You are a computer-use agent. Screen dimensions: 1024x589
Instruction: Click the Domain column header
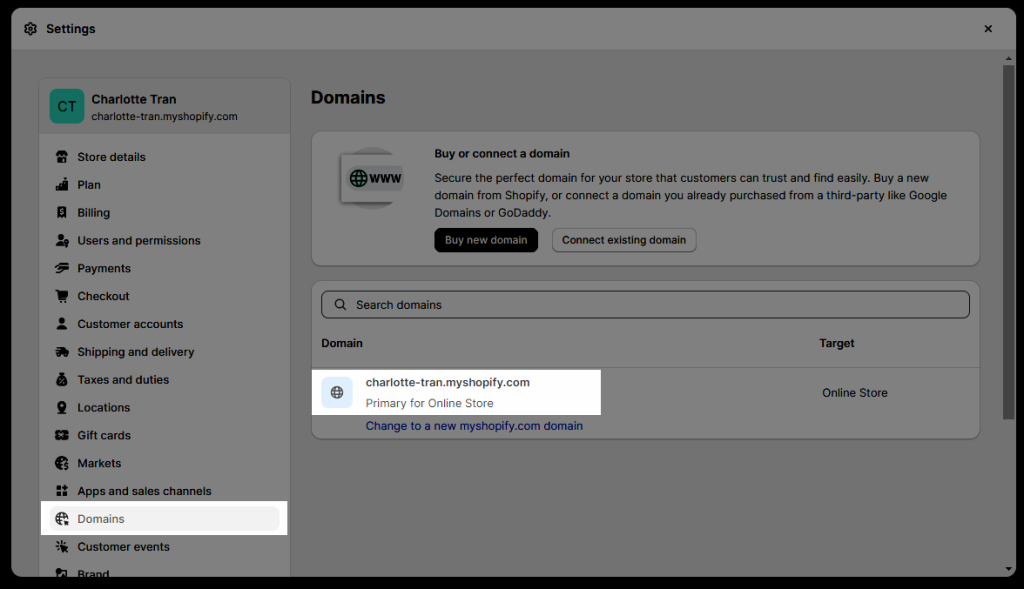click(x=342, y=343)
